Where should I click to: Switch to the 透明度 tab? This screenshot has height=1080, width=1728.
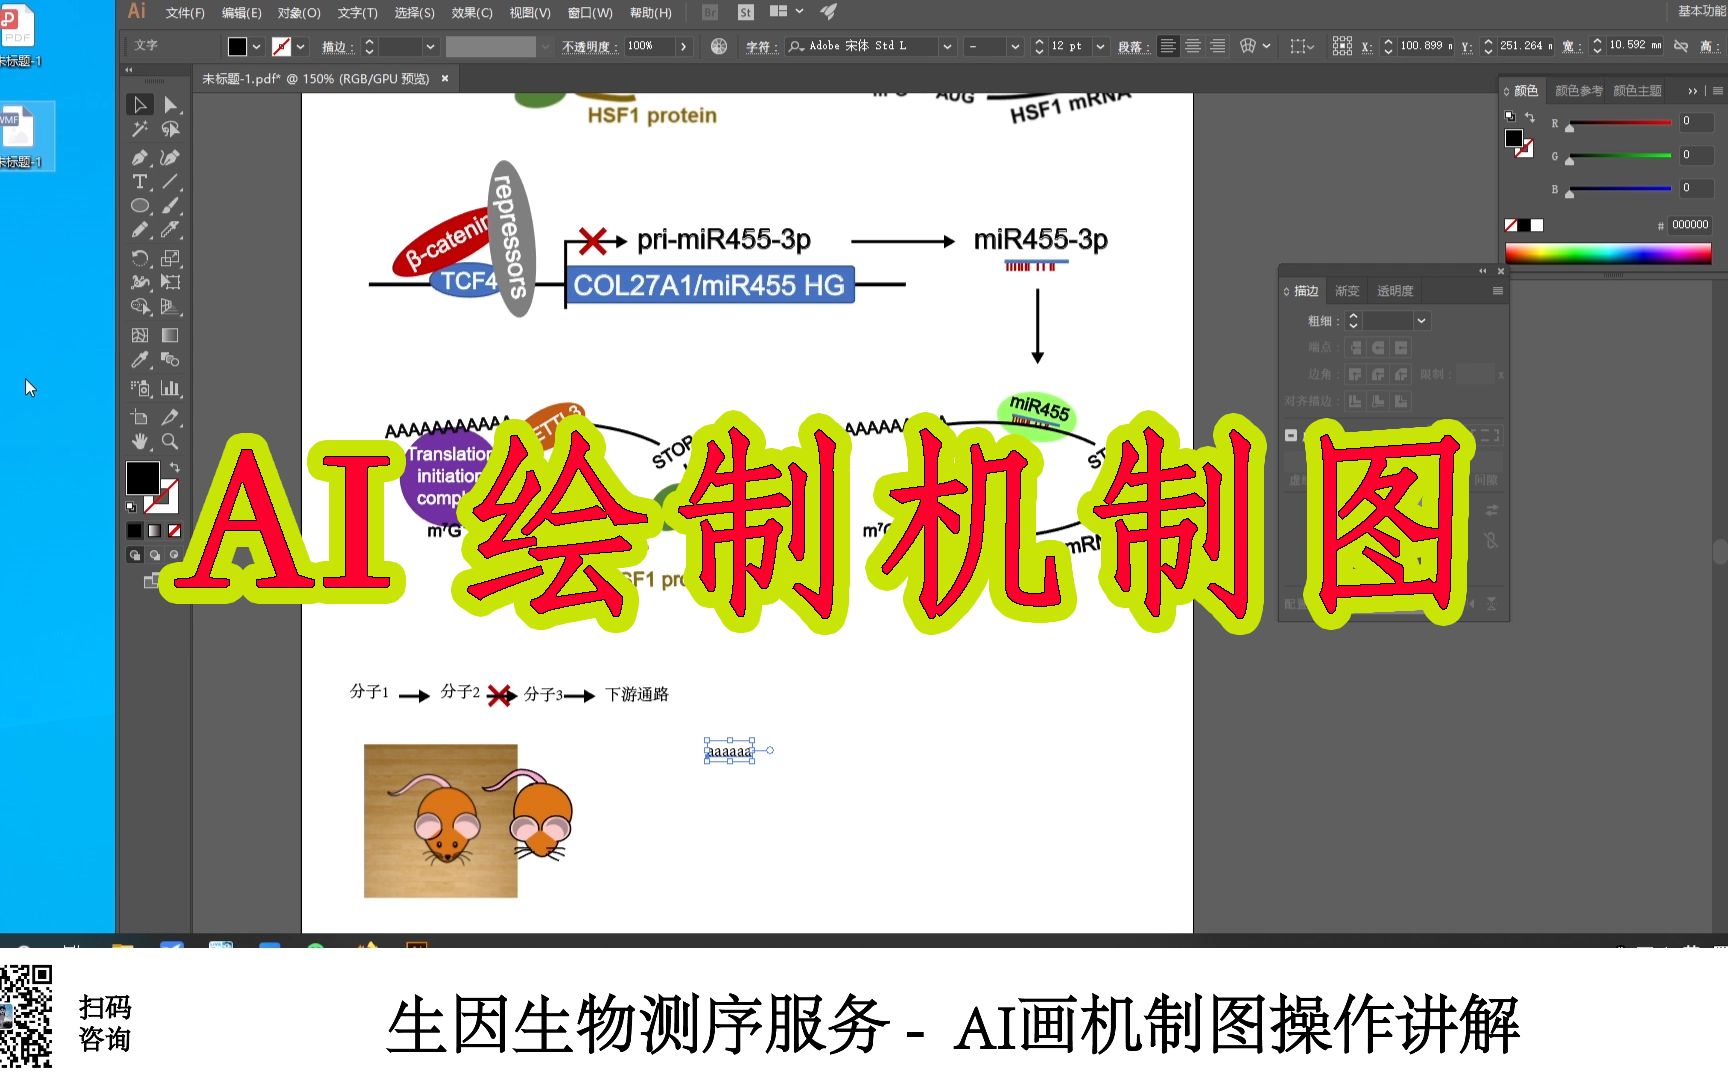1395,291
